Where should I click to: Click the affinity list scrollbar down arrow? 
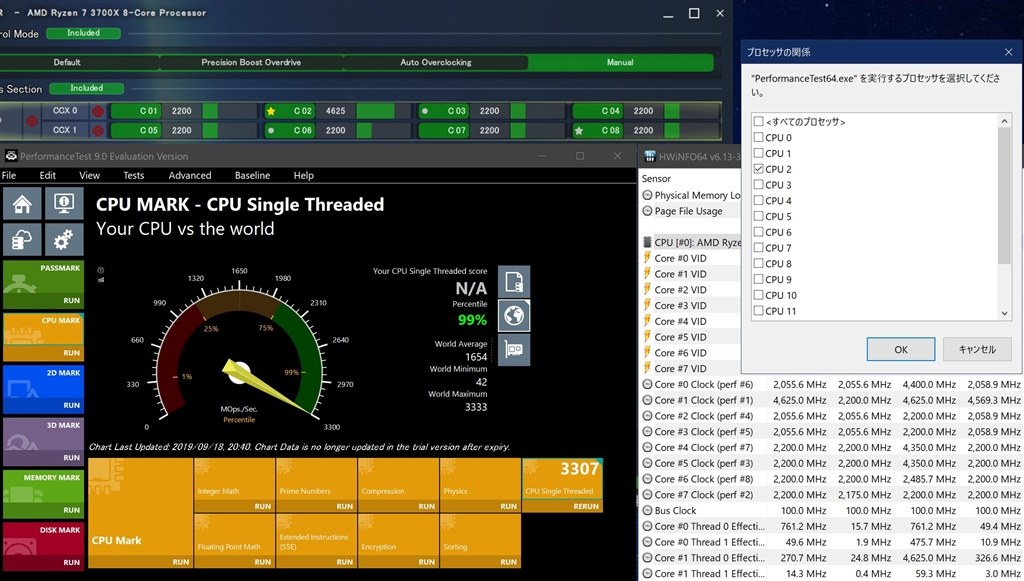coord(1004,313)
